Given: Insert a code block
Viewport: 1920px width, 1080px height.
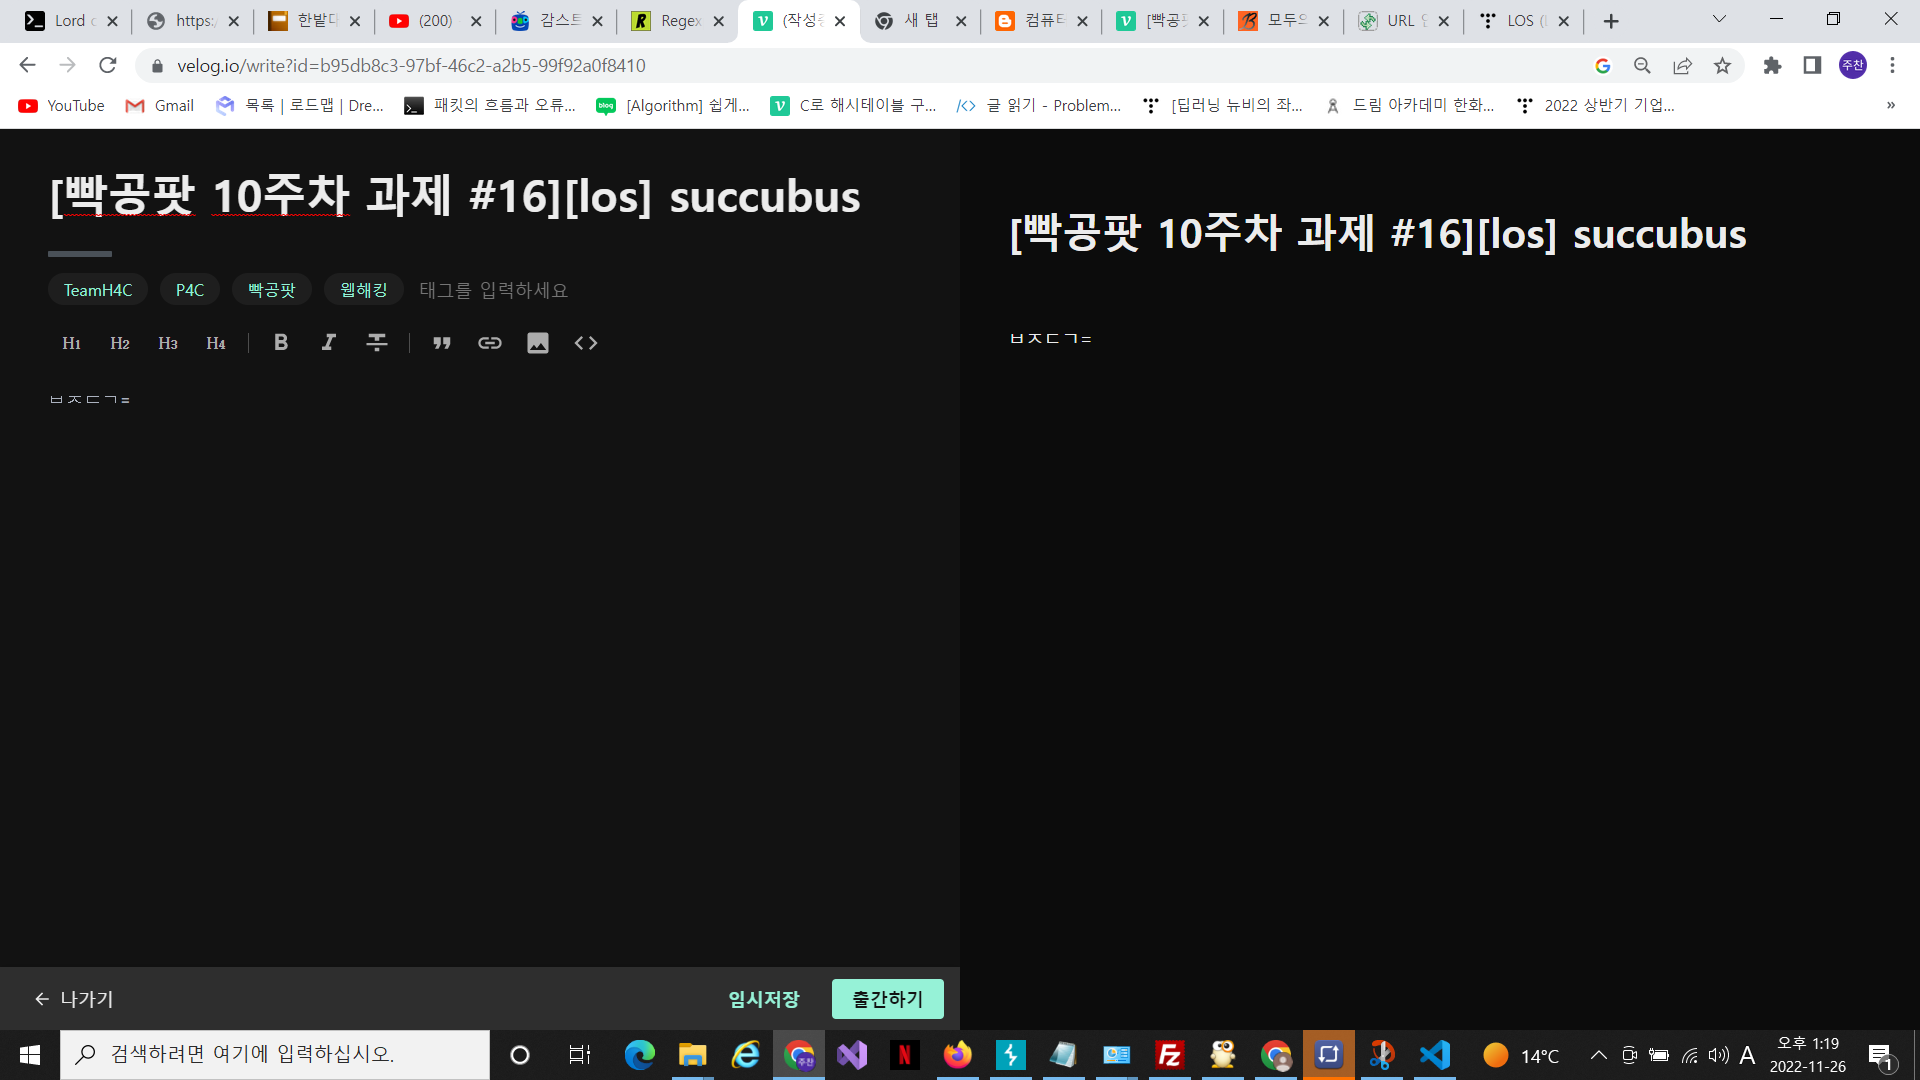Looking at the screenshot, I should click(x=585, y=343).
